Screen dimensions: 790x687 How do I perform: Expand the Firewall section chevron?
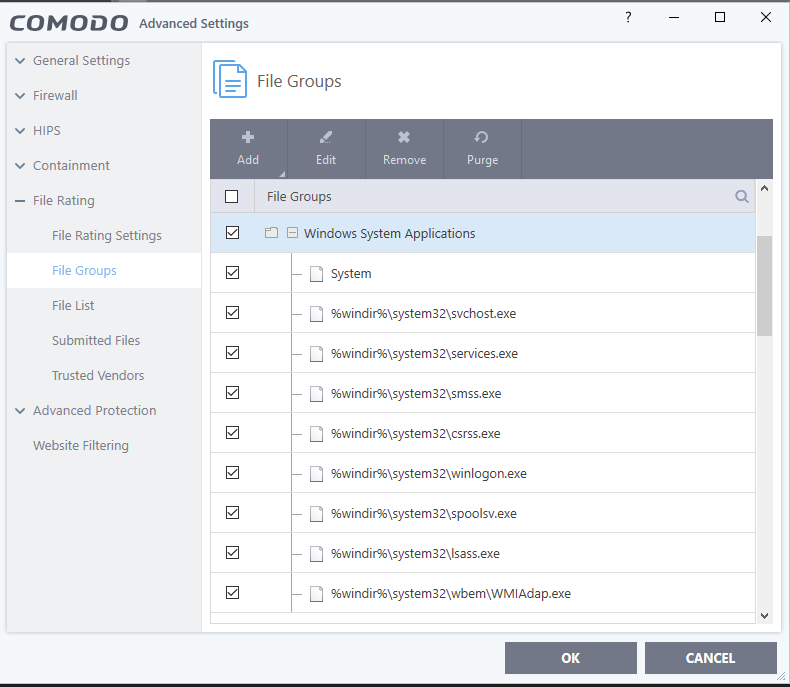click(20, 96)
